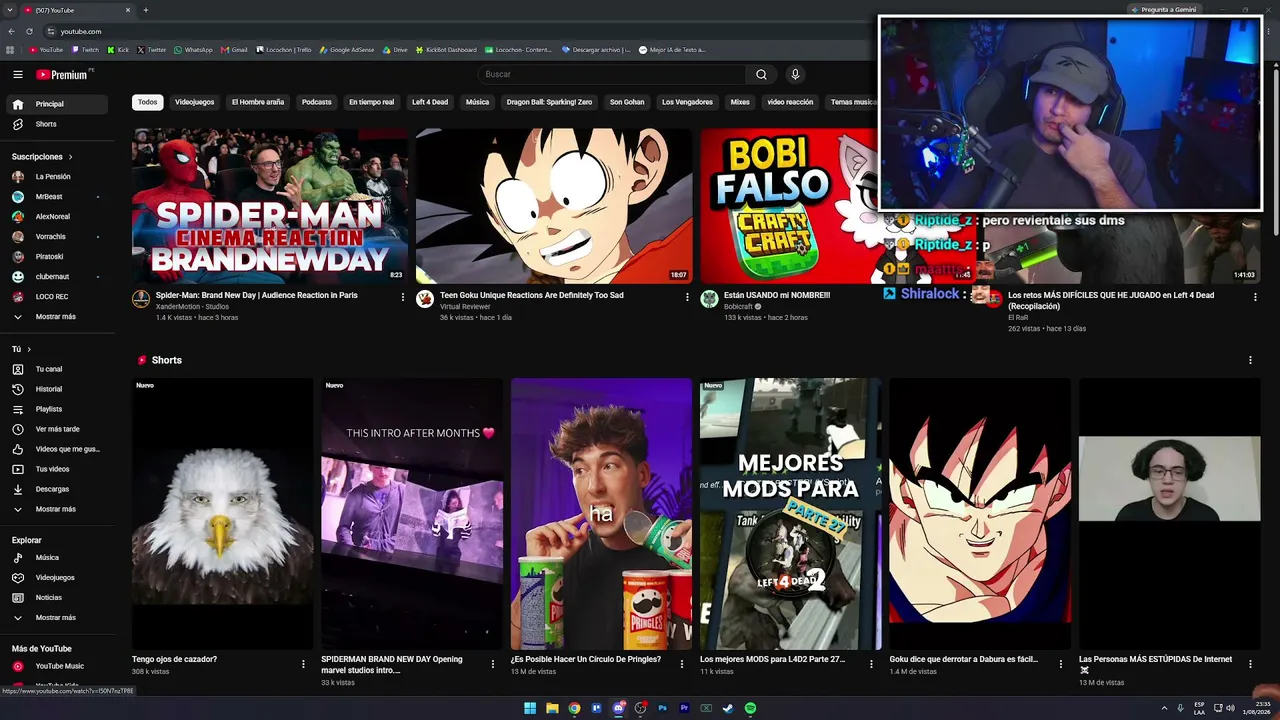Open the Gmail bookmark
This screenshot has width=1280, height=720.
pyautogui.click(x=234, y=50)
